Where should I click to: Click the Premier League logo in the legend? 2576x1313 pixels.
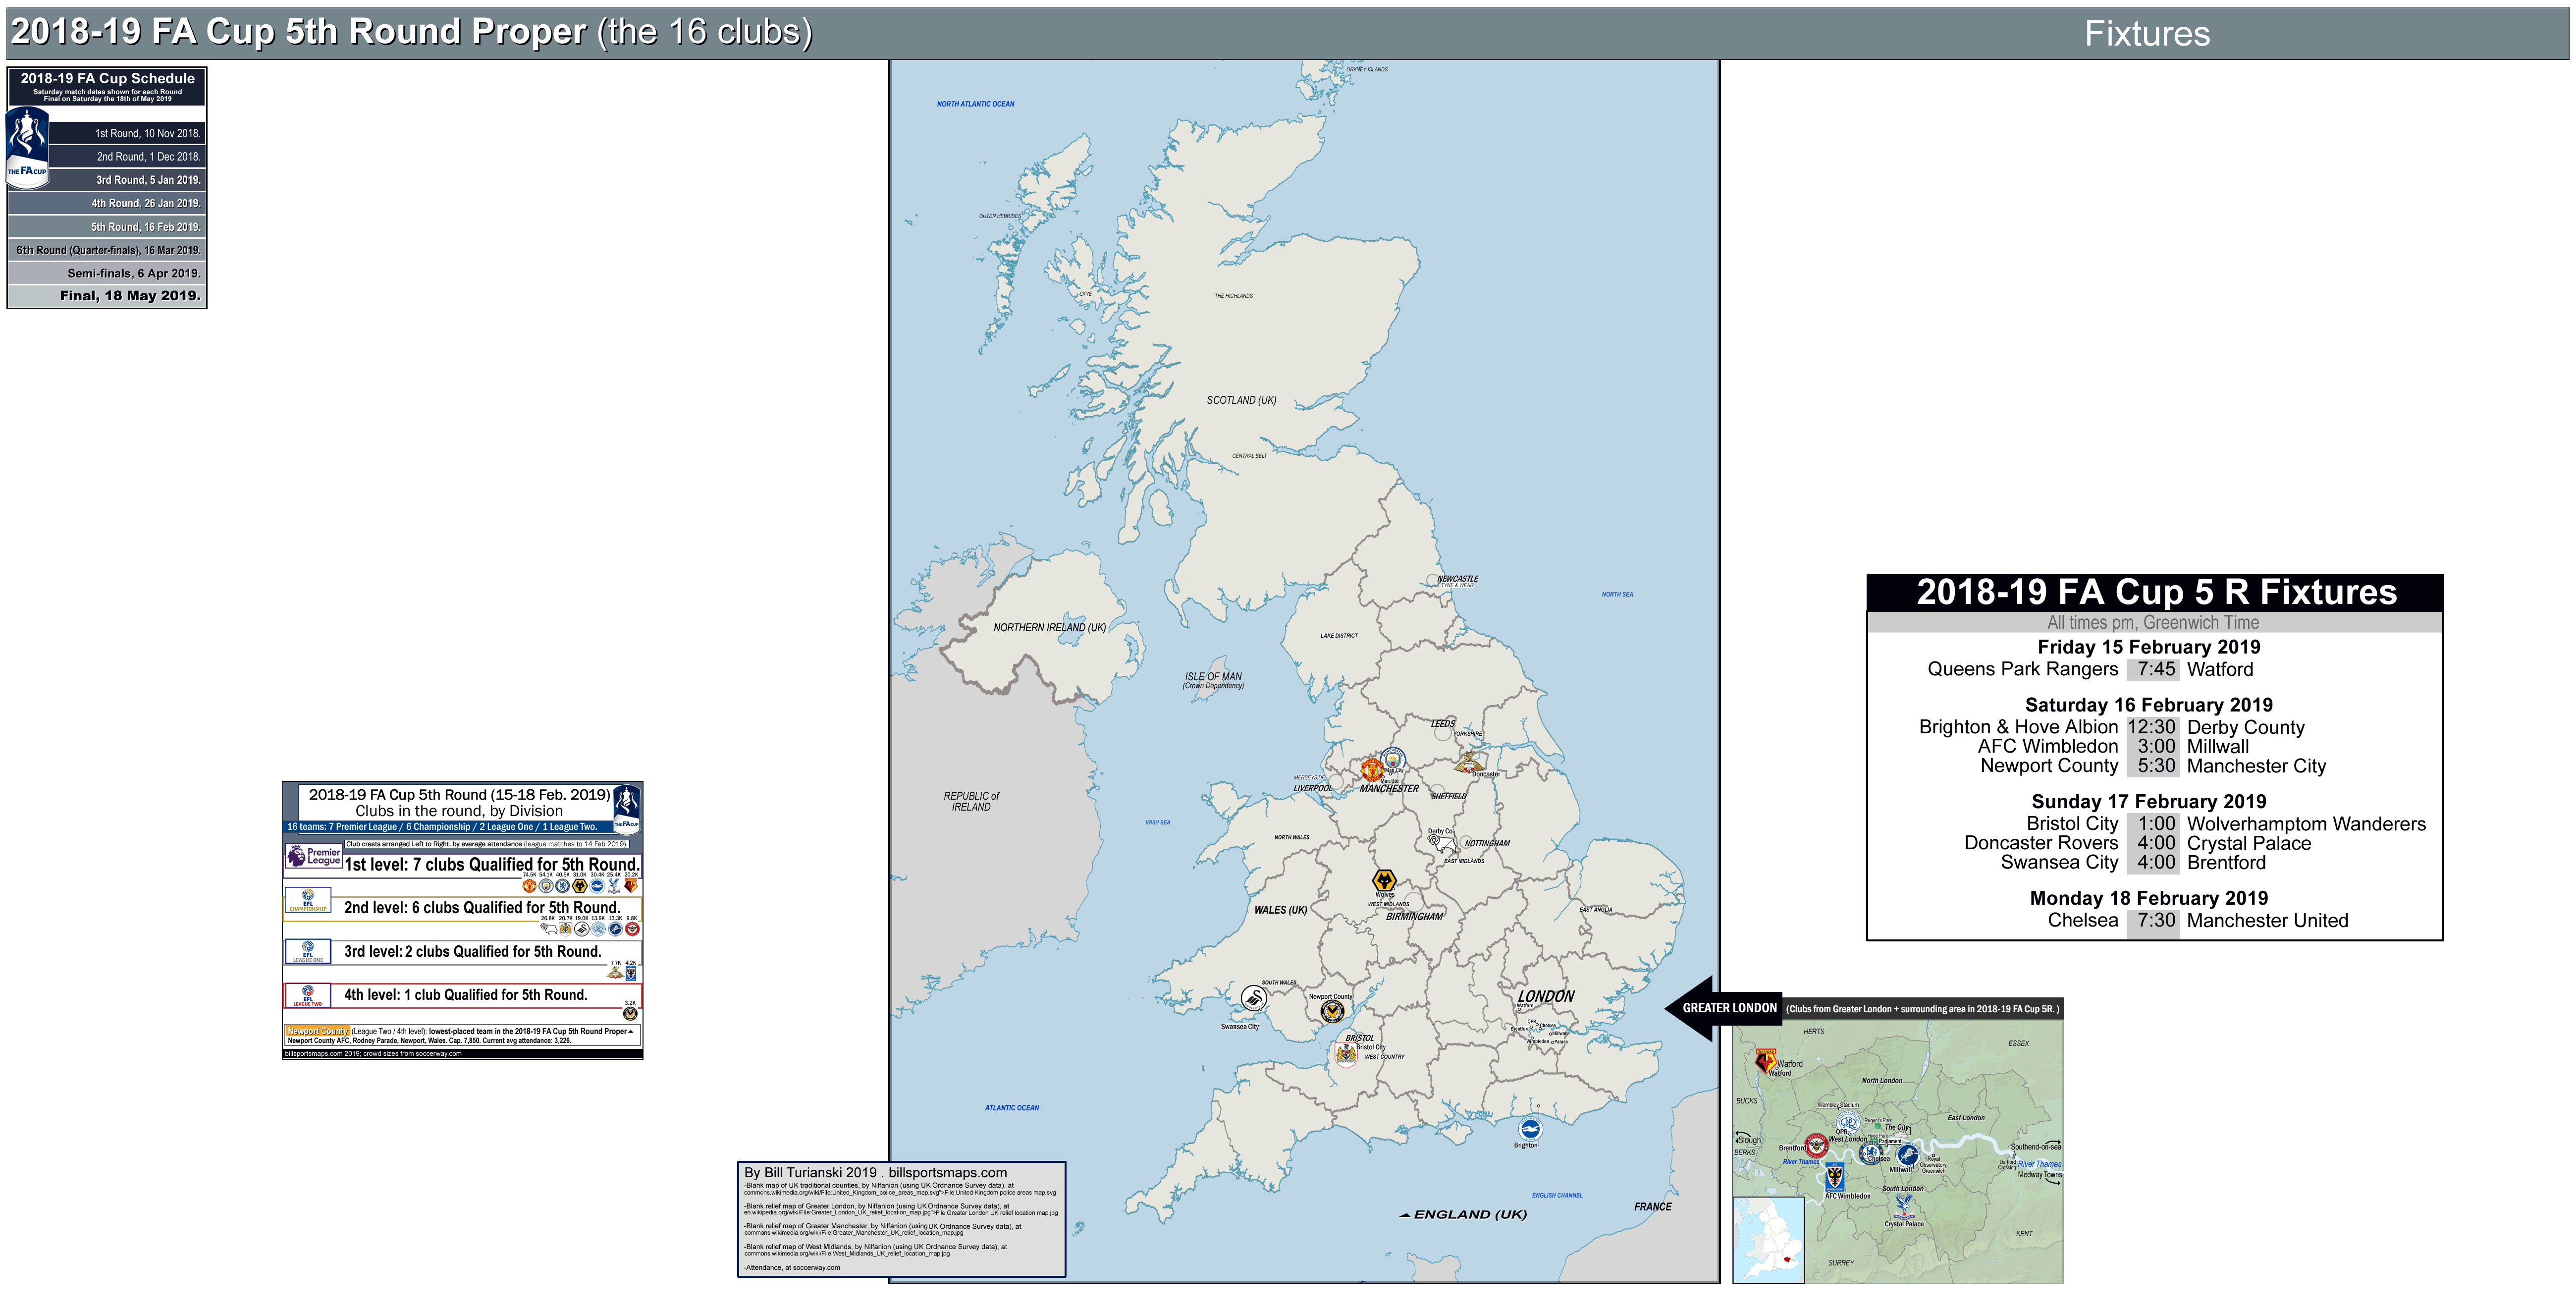click(x=314, y=856)
